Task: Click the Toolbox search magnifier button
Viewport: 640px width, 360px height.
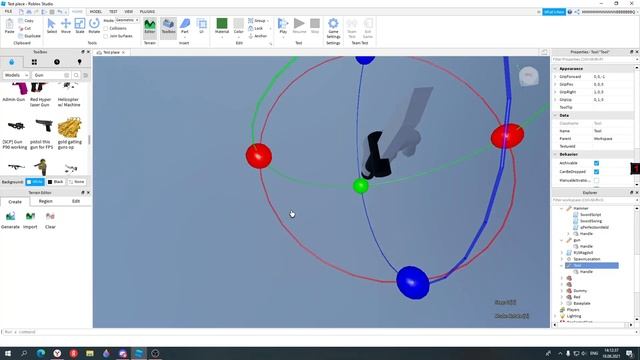Action: coord(76,75)
